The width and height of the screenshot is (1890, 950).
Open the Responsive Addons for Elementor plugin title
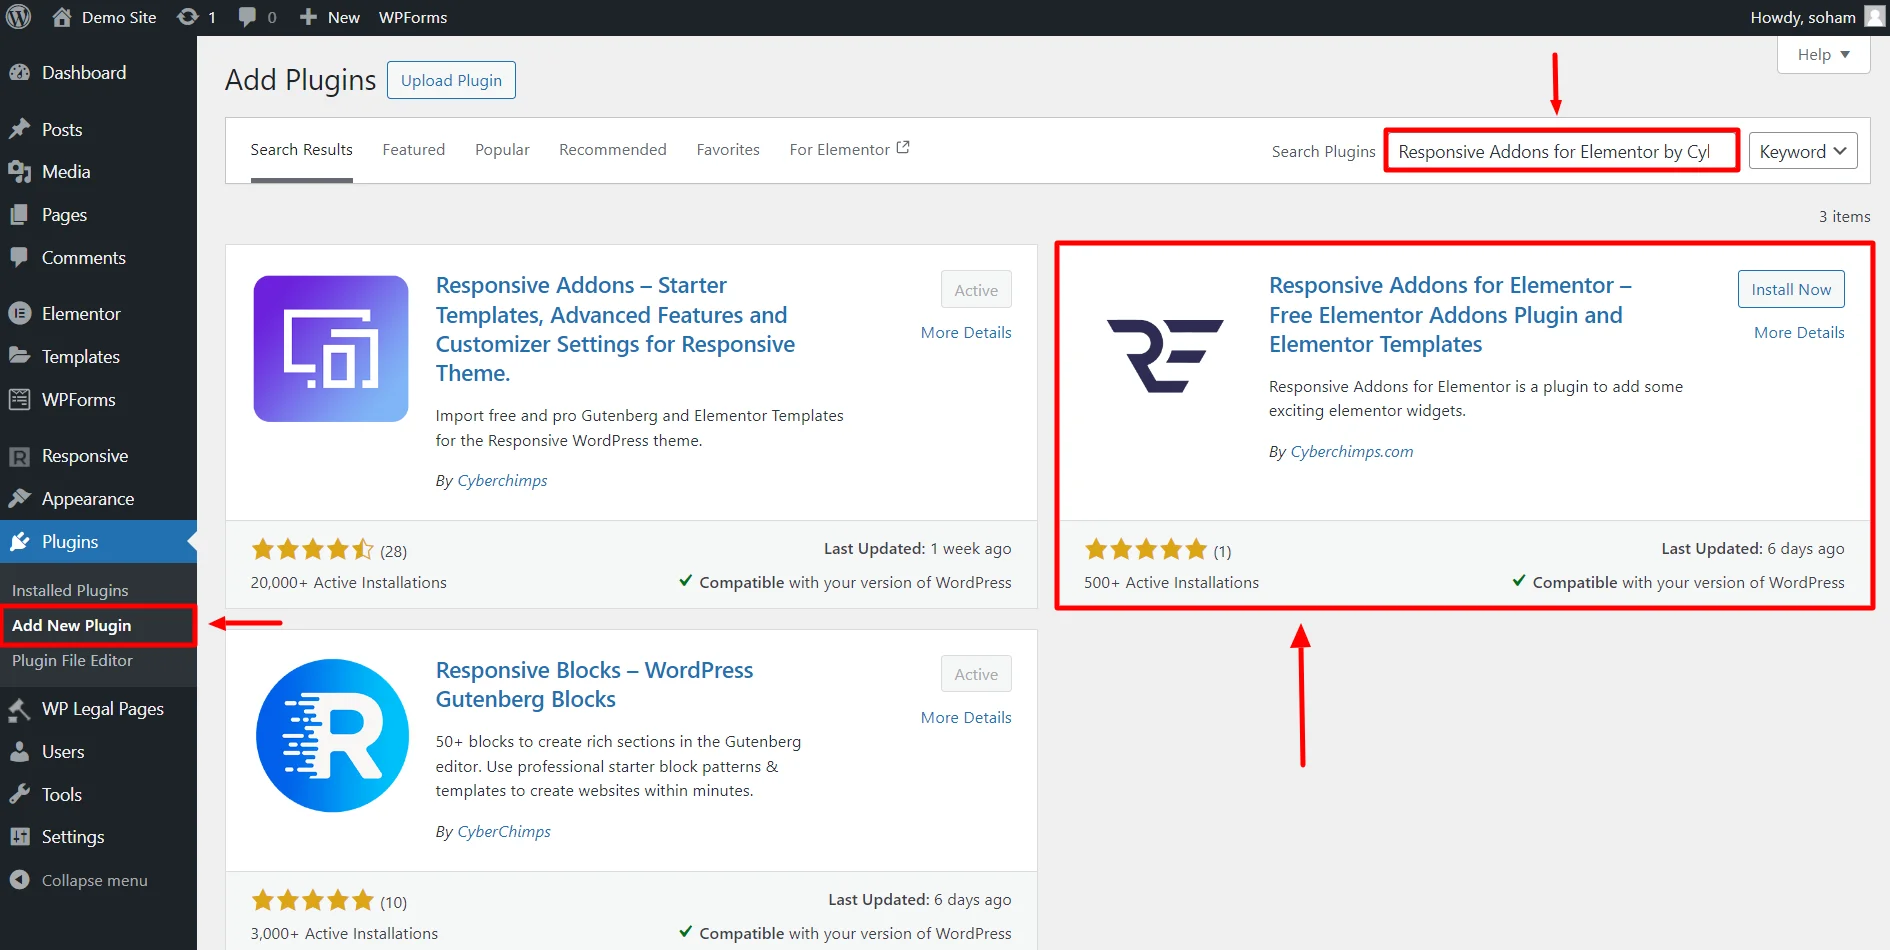(x=1450, y=315)
